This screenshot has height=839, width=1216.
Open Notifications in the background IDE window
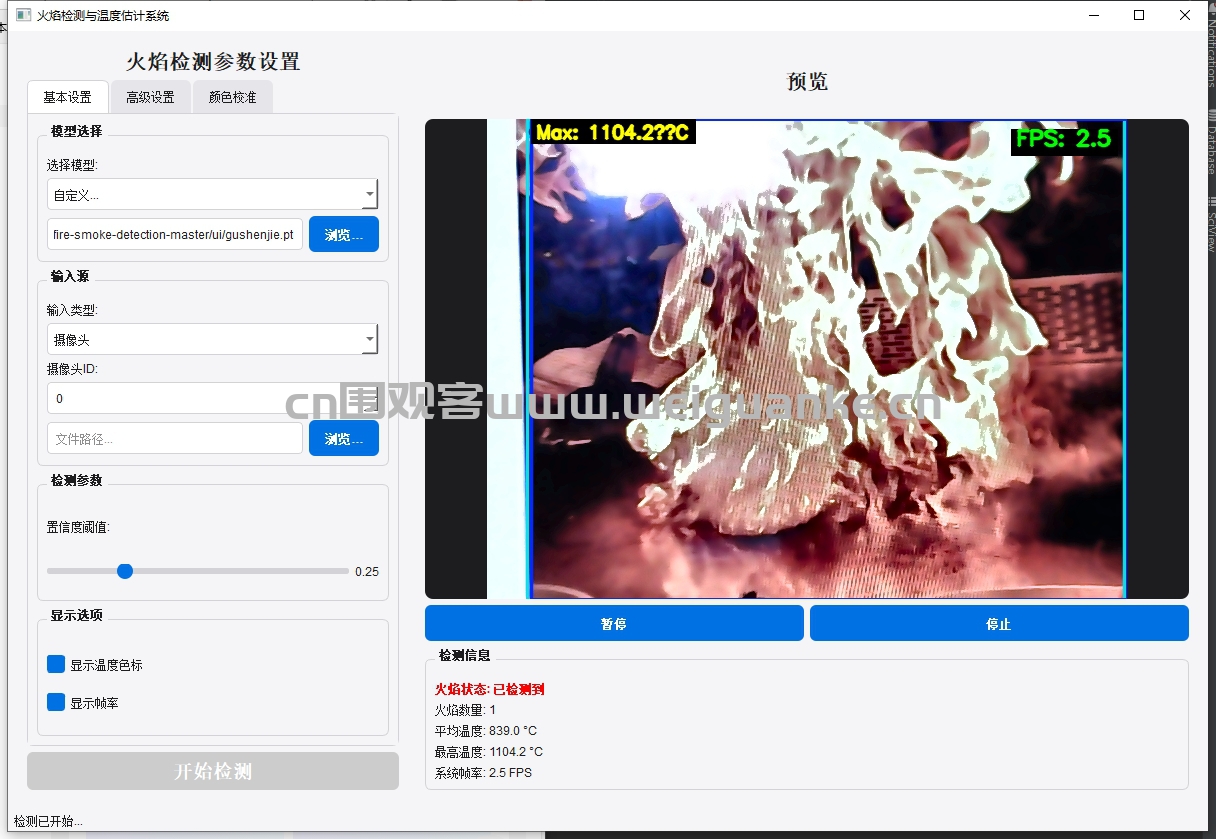tap(1211, 45)
